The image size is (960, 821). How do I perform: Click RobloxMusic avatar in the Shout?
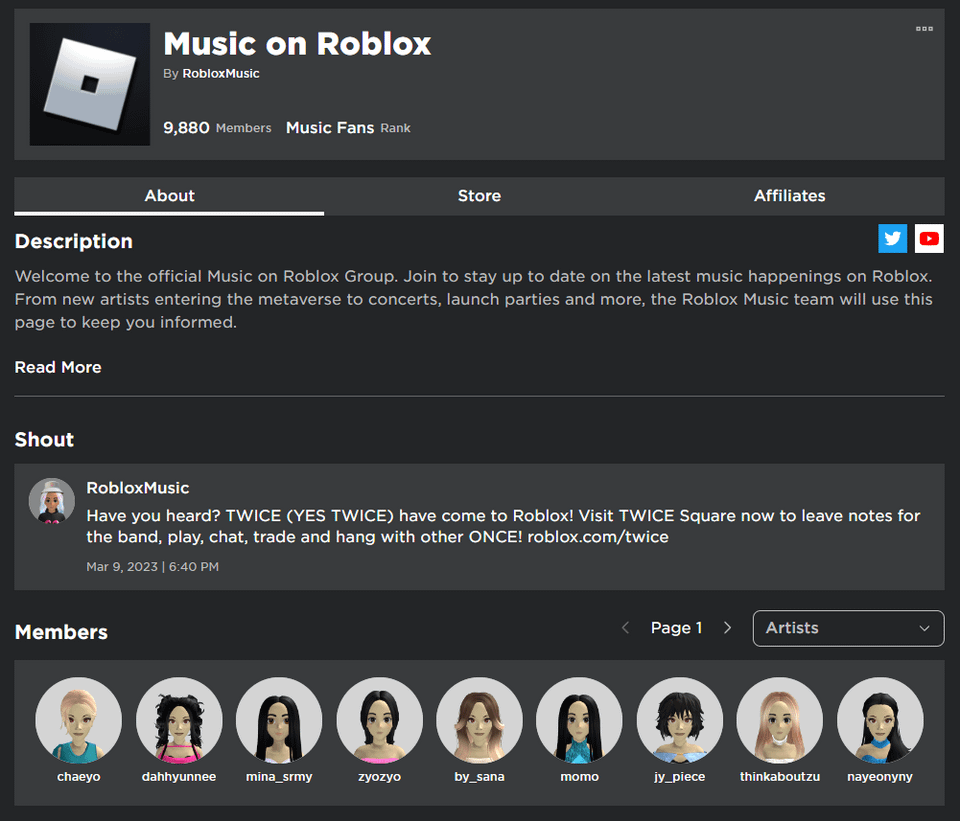52,501
